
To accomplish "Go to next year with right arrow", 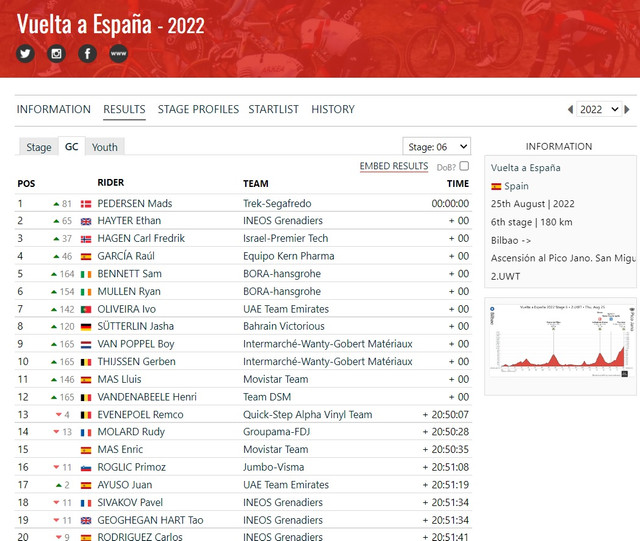I will point(627,109).
